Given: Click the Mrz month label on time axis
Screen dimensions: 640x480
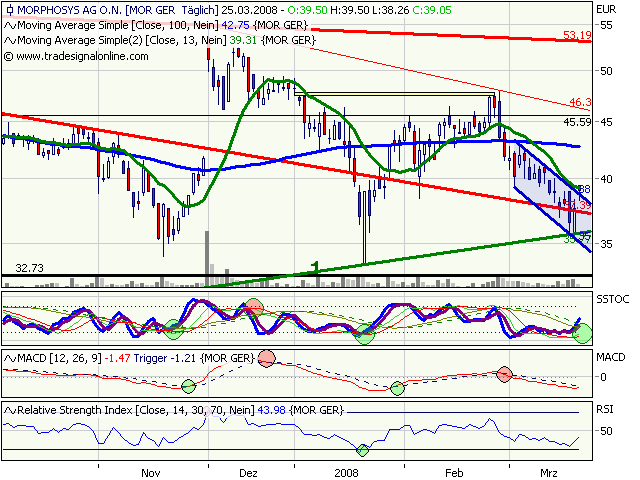Looking at the screenshot, I should 549,473.
